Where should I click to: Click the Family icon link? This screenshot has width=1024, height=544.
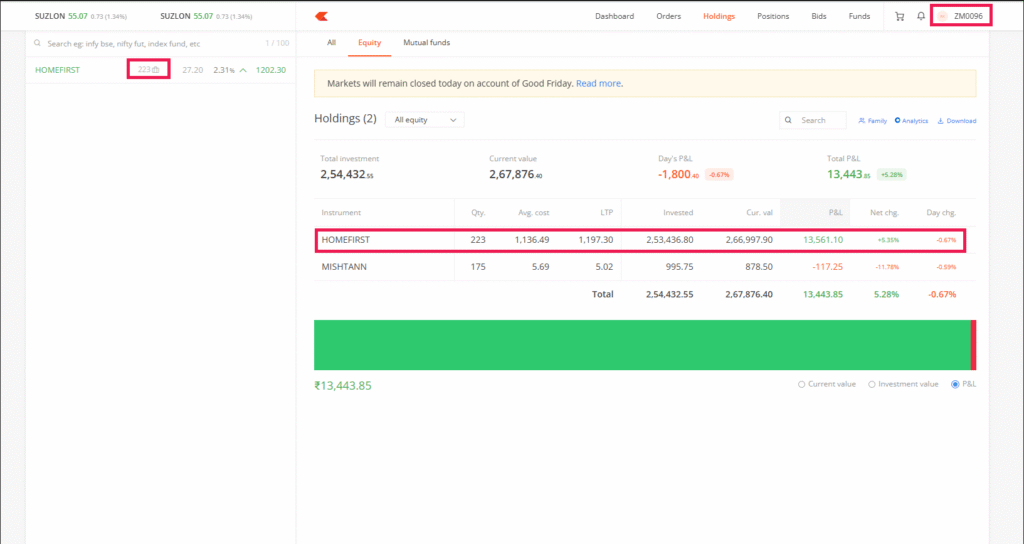click(x=872, y=121)
